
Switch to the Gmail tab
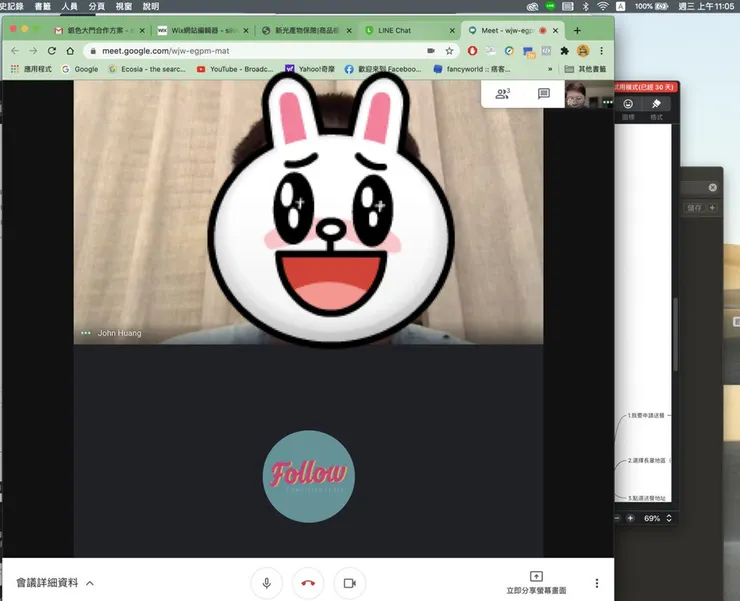(x=99, y=30)
